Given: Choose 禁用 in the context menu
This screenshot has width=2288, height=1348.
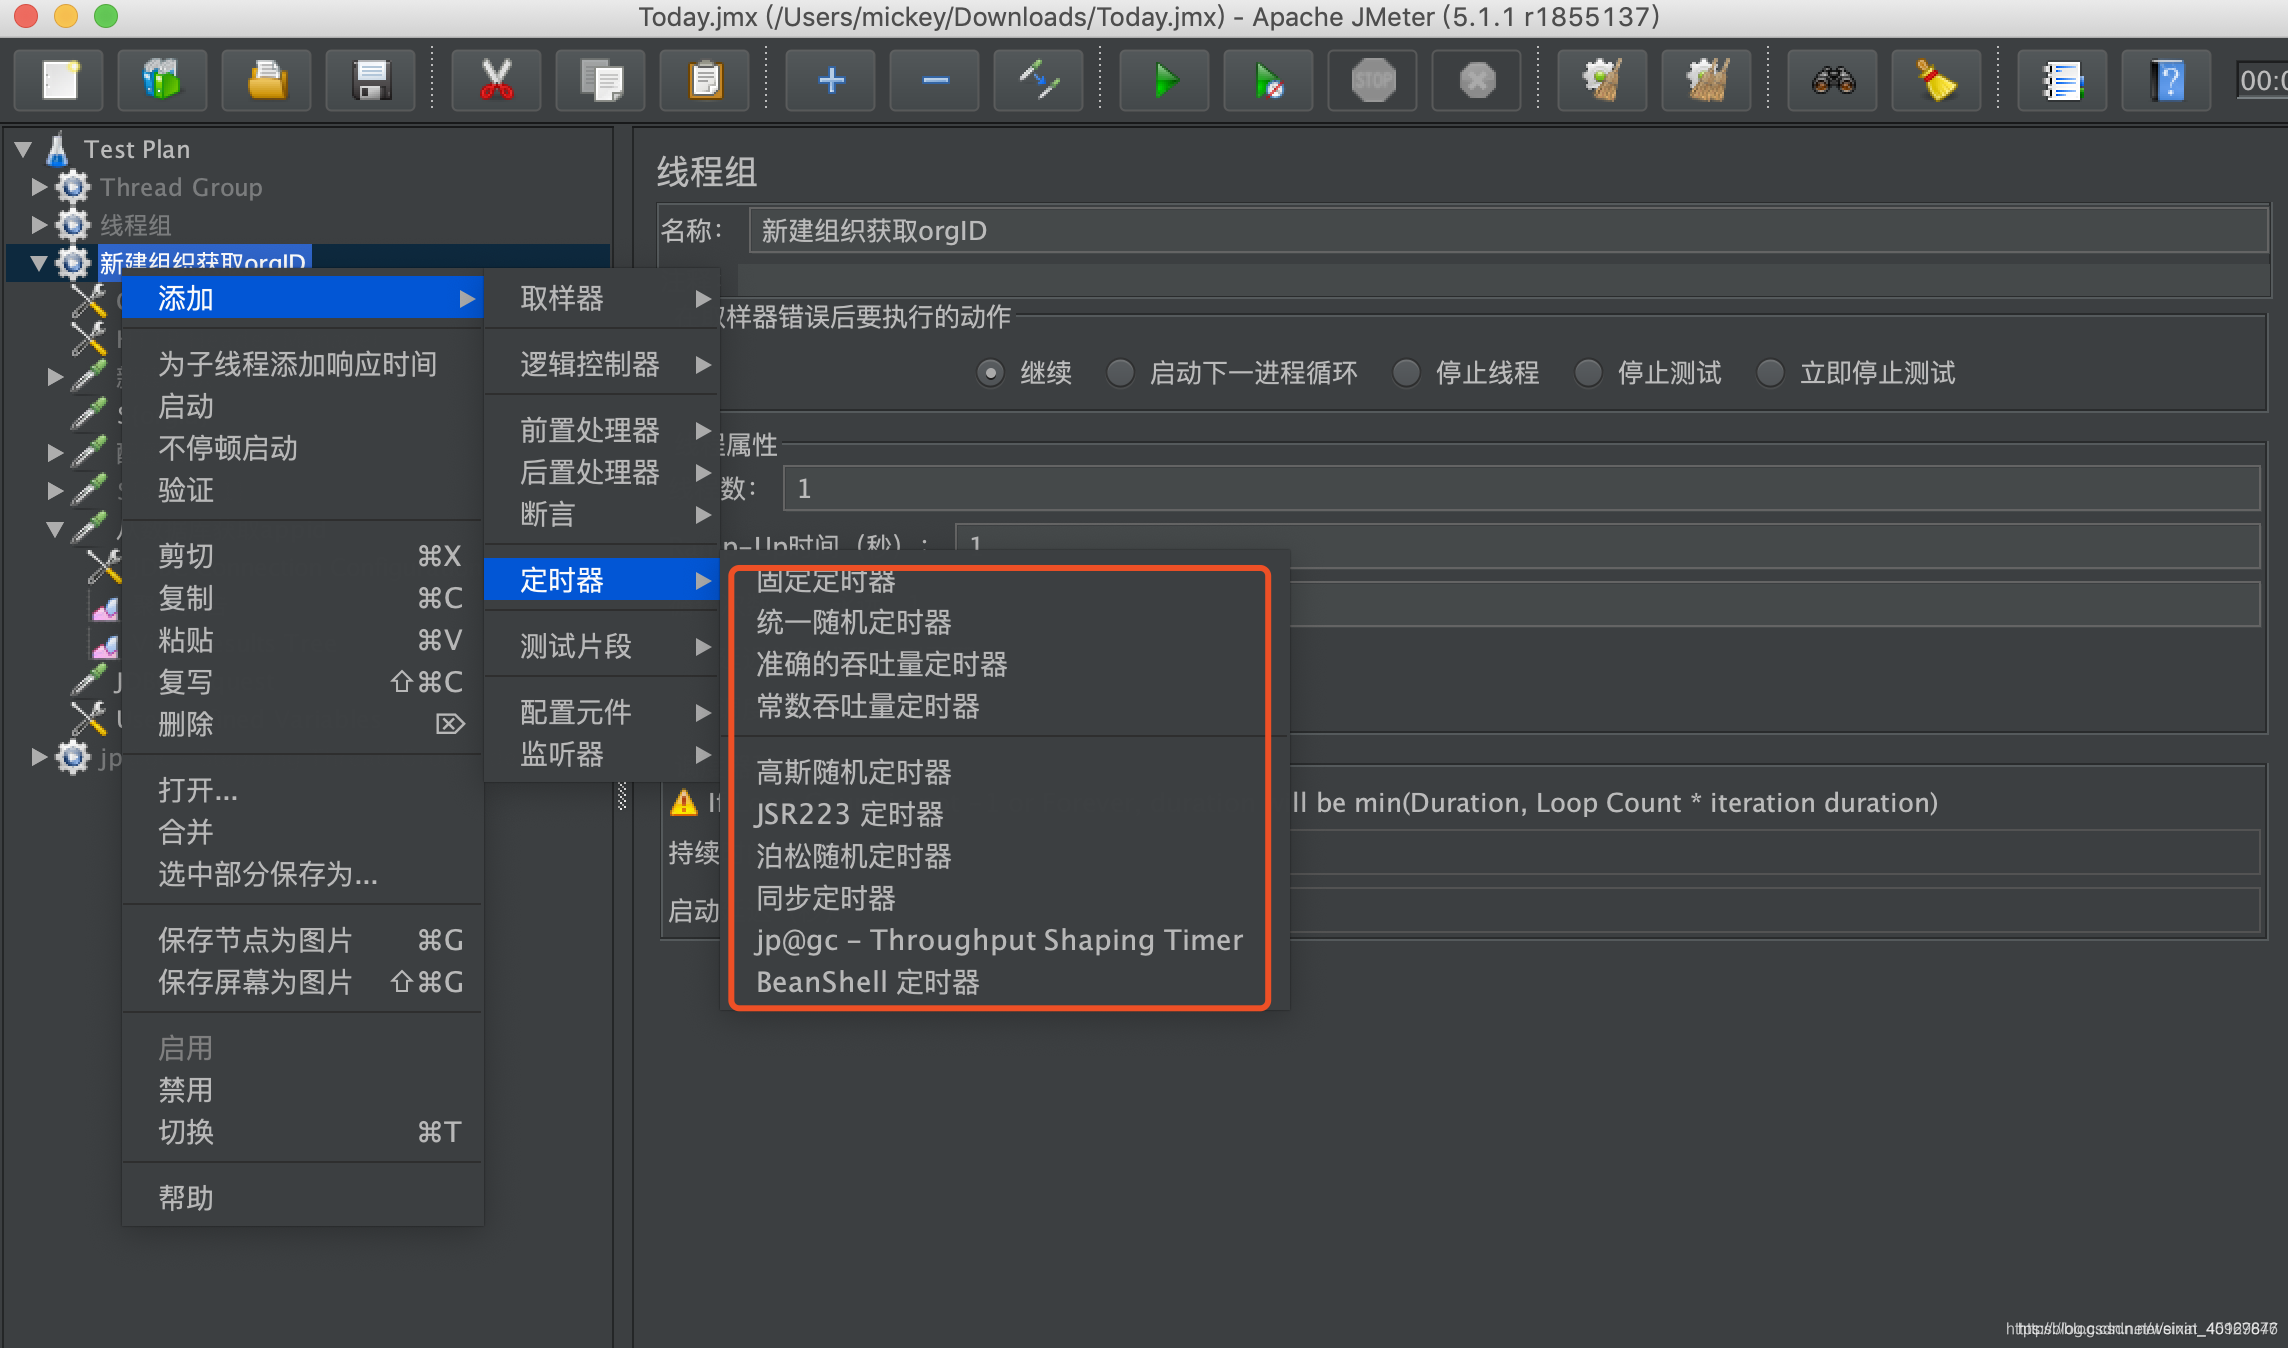Looking at the screenshot, I should pos(302,1090).
